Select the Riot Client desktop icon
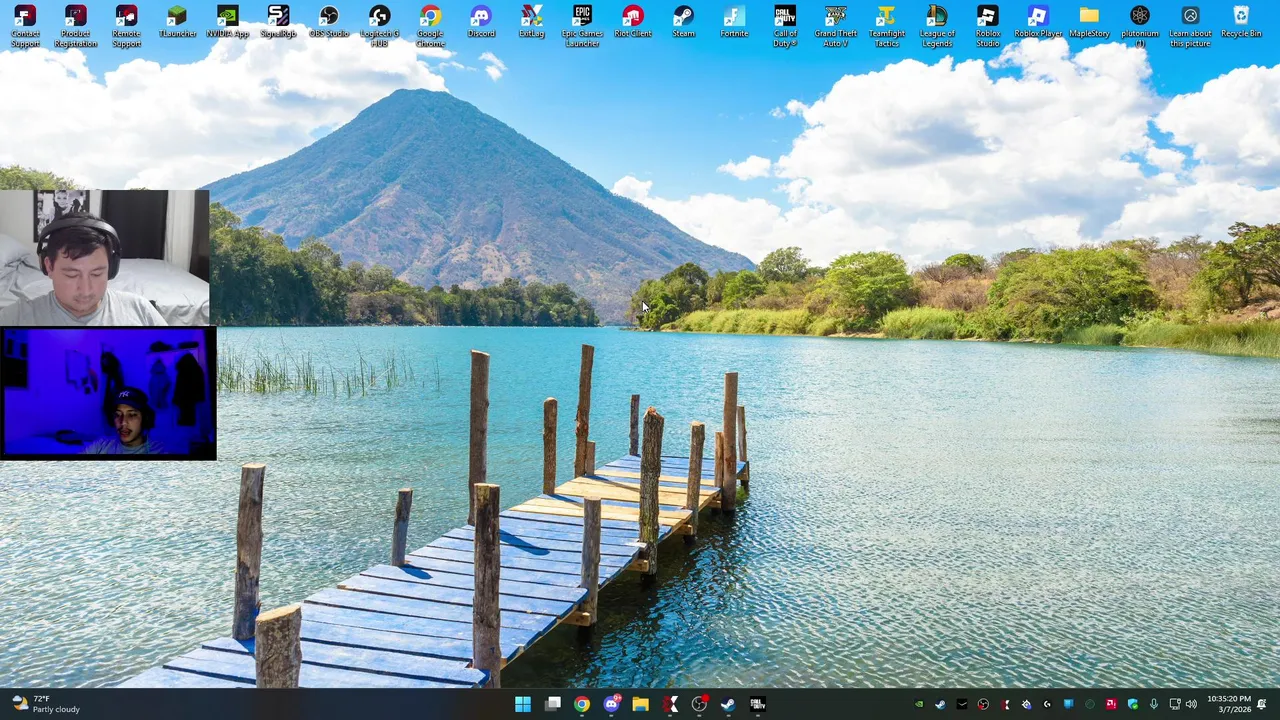Image resolution: width=1280 pixels, height=720 pixels. pos(632,22)
